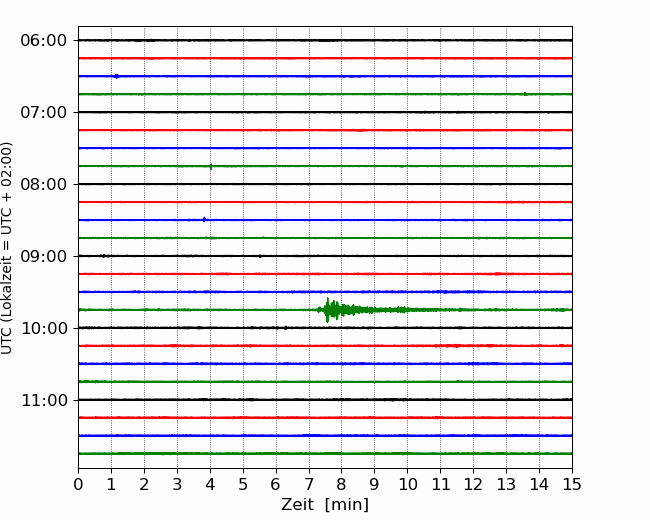Click the x-axis tick label 2
Screen dimensions: 650x520
pos(144,484)
